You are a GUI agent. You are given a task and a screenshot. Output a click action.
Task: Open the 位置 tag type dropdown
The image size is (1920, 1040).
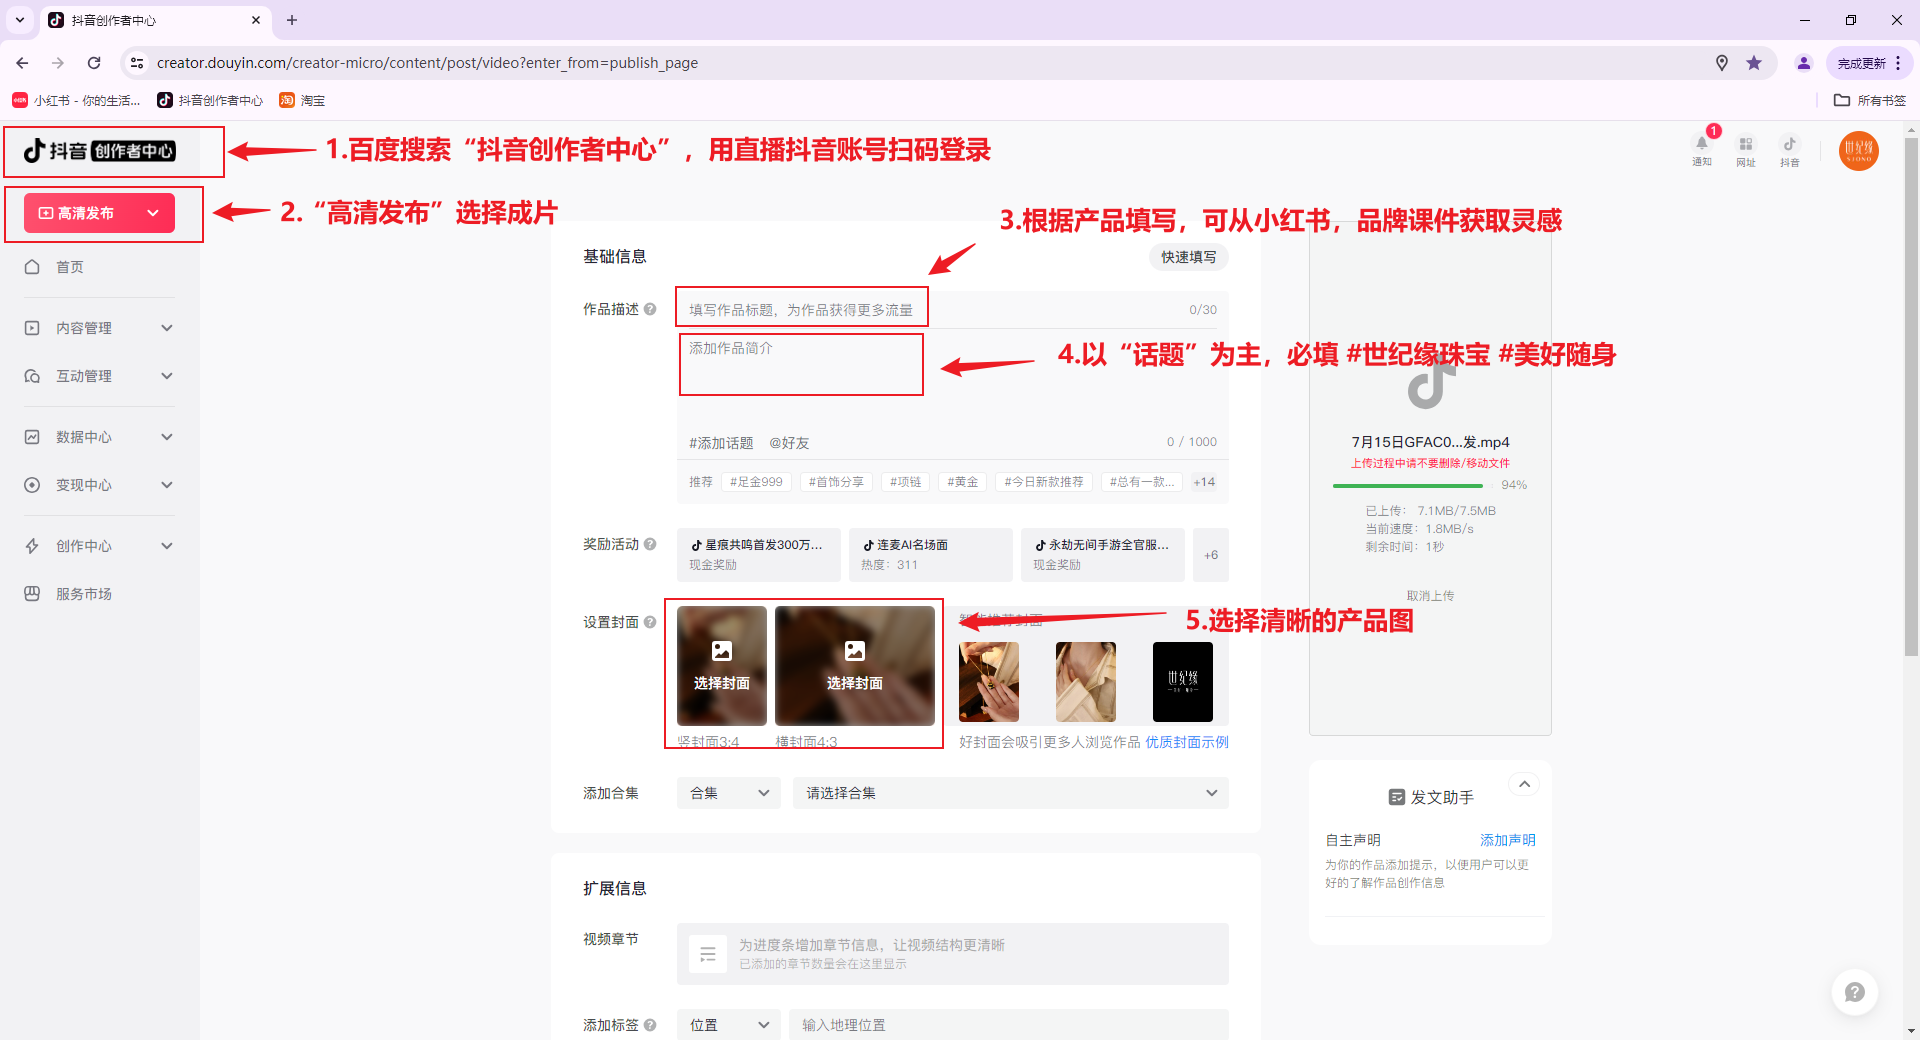click(728, 1025)
